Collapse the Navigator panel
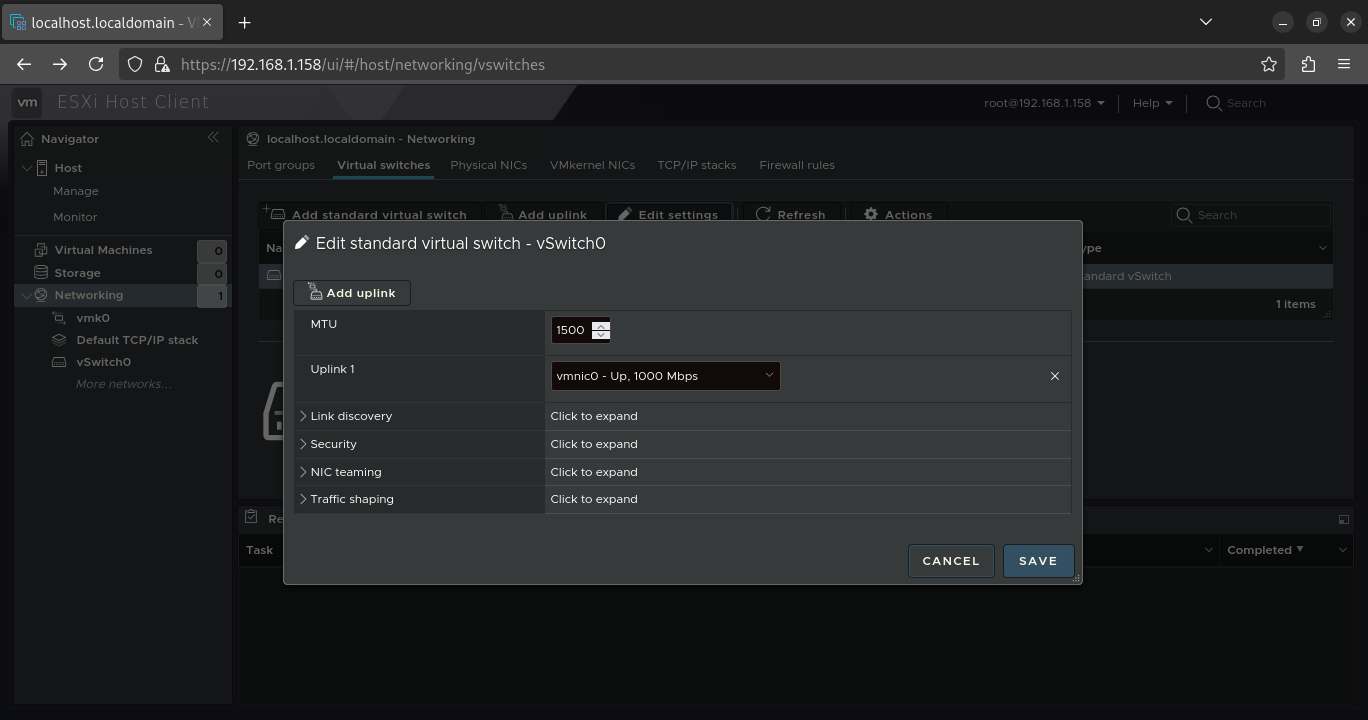This screenshot has width=1368, height=720. pos(213,138)
